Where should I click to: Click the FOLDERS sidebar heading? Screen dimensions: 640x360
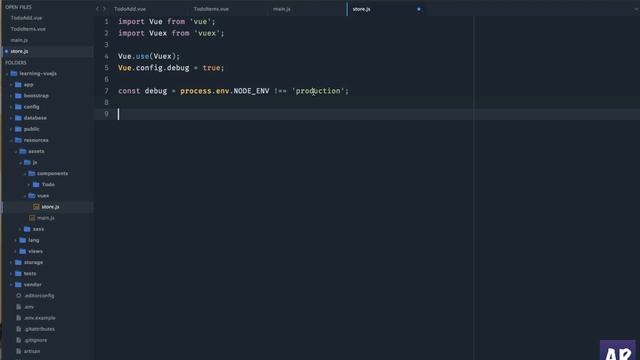click(16, 62)
